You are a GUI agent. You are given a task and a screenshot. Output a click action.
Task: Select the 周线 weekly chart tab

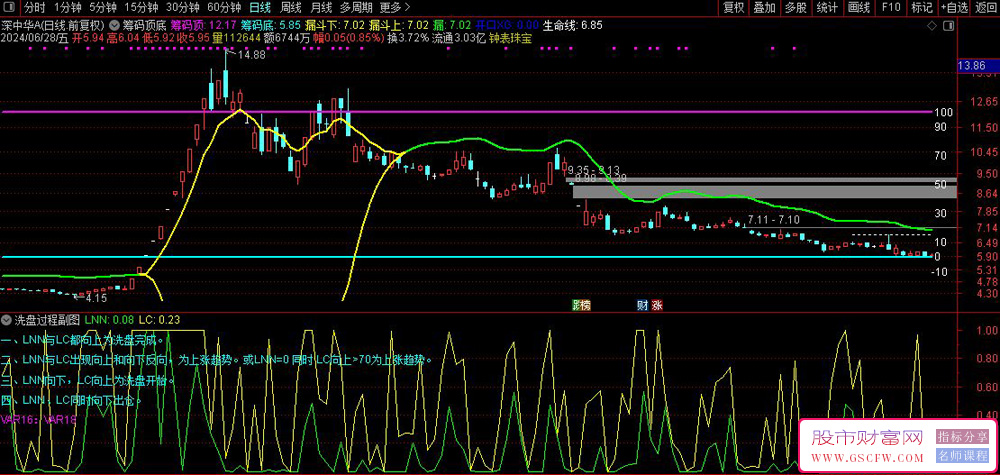(x=291, y=8)
